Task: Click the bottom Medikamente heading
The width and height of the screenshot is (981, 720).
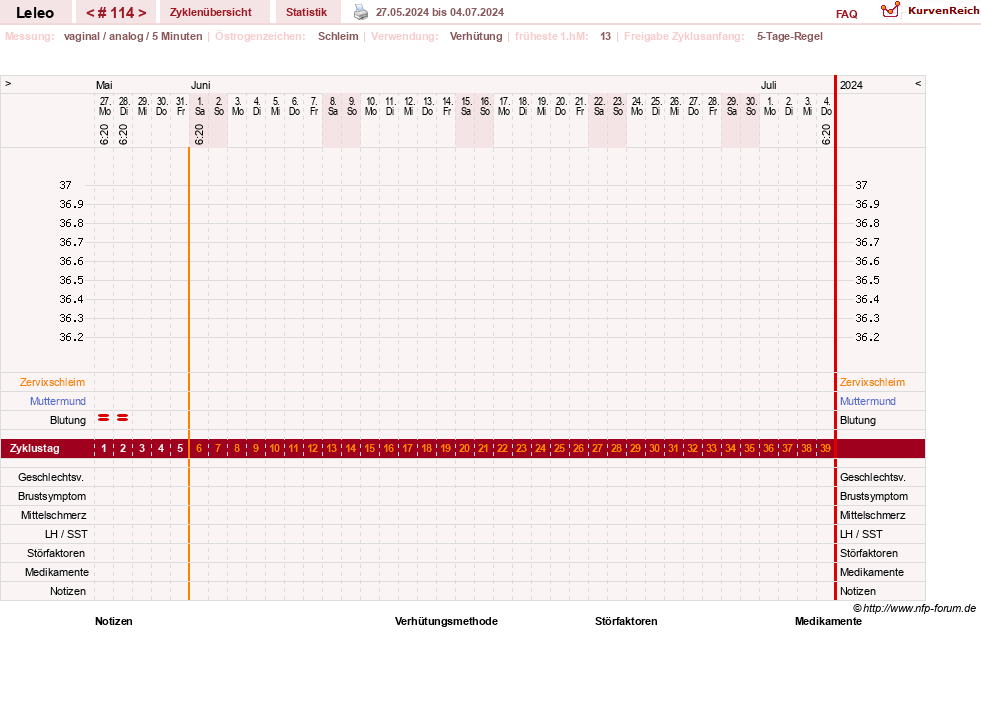Action: click(828, 621)
